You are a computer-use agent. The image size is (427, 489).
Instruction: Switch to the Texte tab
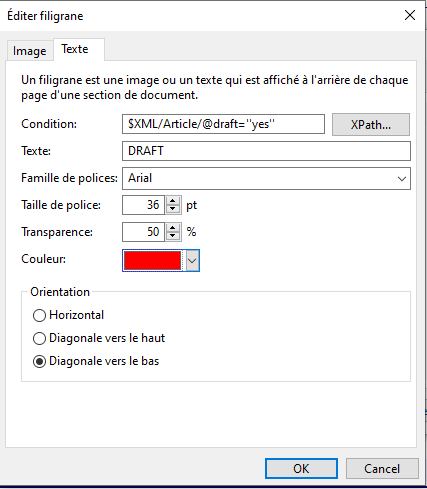(75, 49)
